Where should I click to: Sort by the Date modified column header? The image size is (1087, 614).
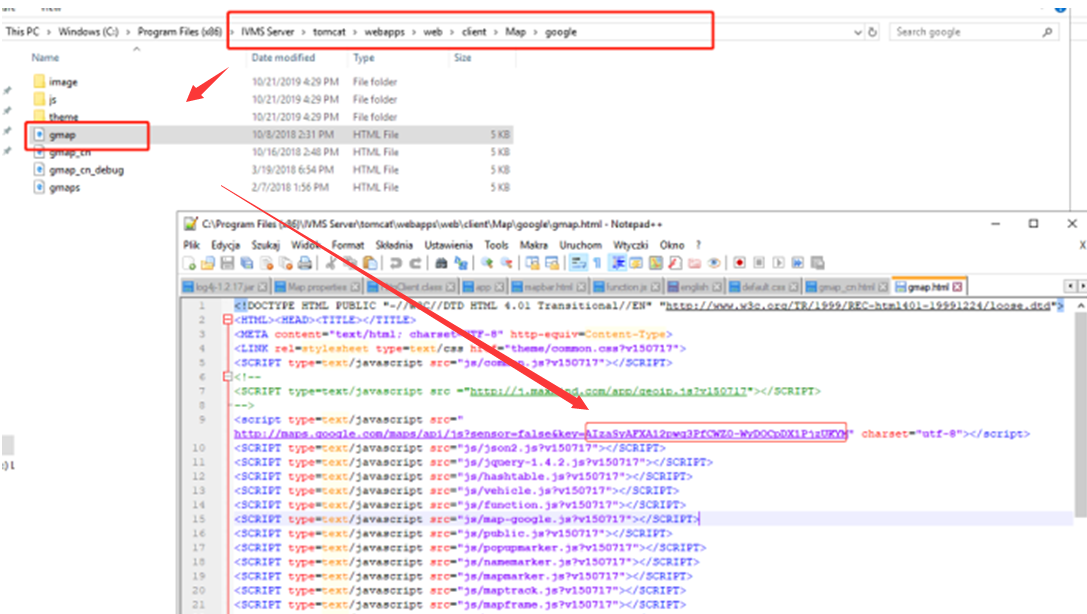[x=283, y=58]
